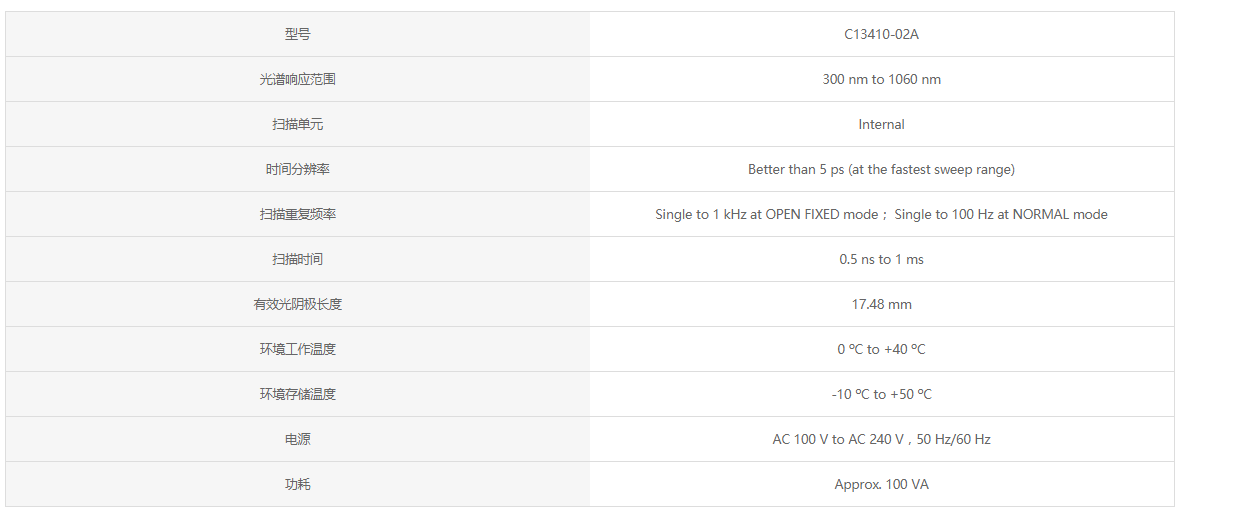Viewport: 1252px width, 519px height.
Task: Select the C13410-02A model value
Action: 881,34
